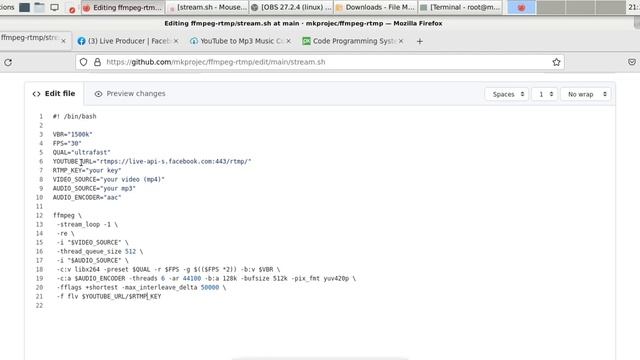Bookmark this page with the star icon
640x360 pixels.
tap(556, 62)
